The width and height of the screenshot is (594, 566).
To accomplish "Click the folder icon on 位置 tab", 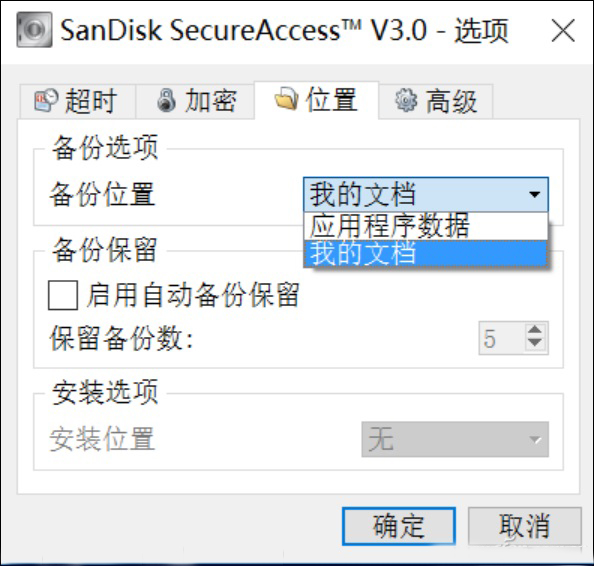I will coord(286,99).
